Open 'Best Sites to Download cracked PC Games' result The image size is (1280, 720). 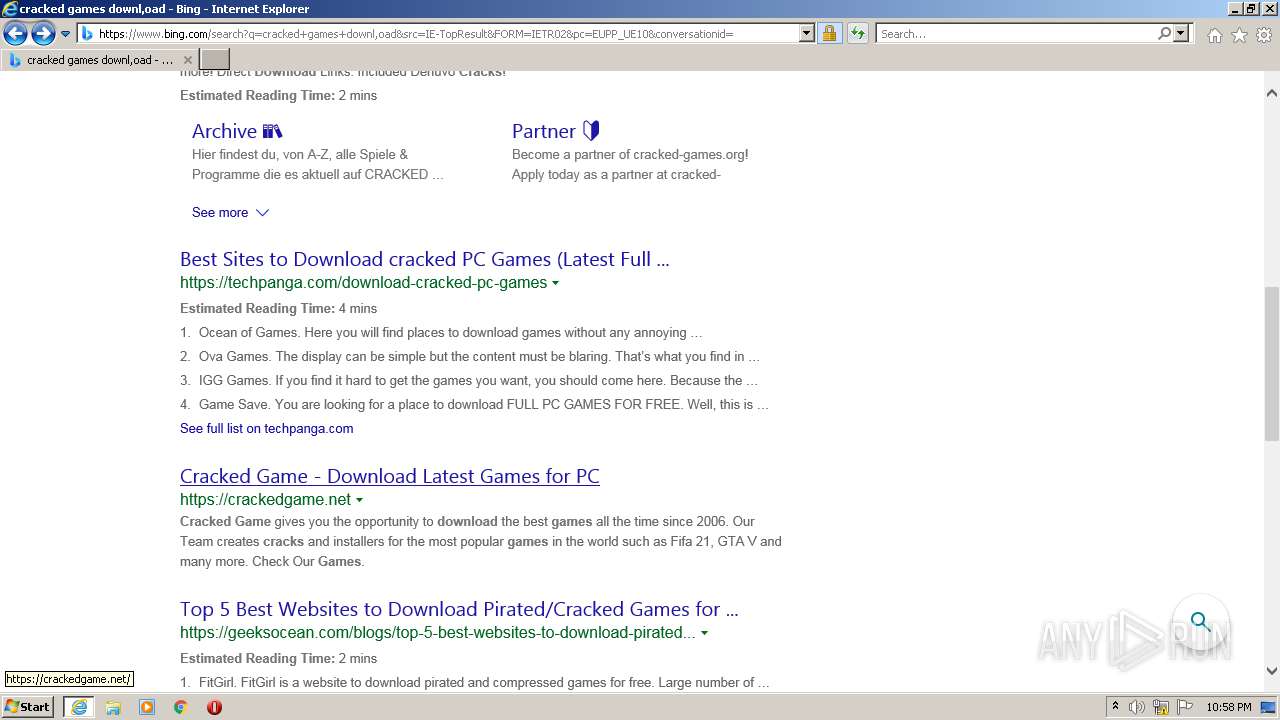(x=424, y=259)
